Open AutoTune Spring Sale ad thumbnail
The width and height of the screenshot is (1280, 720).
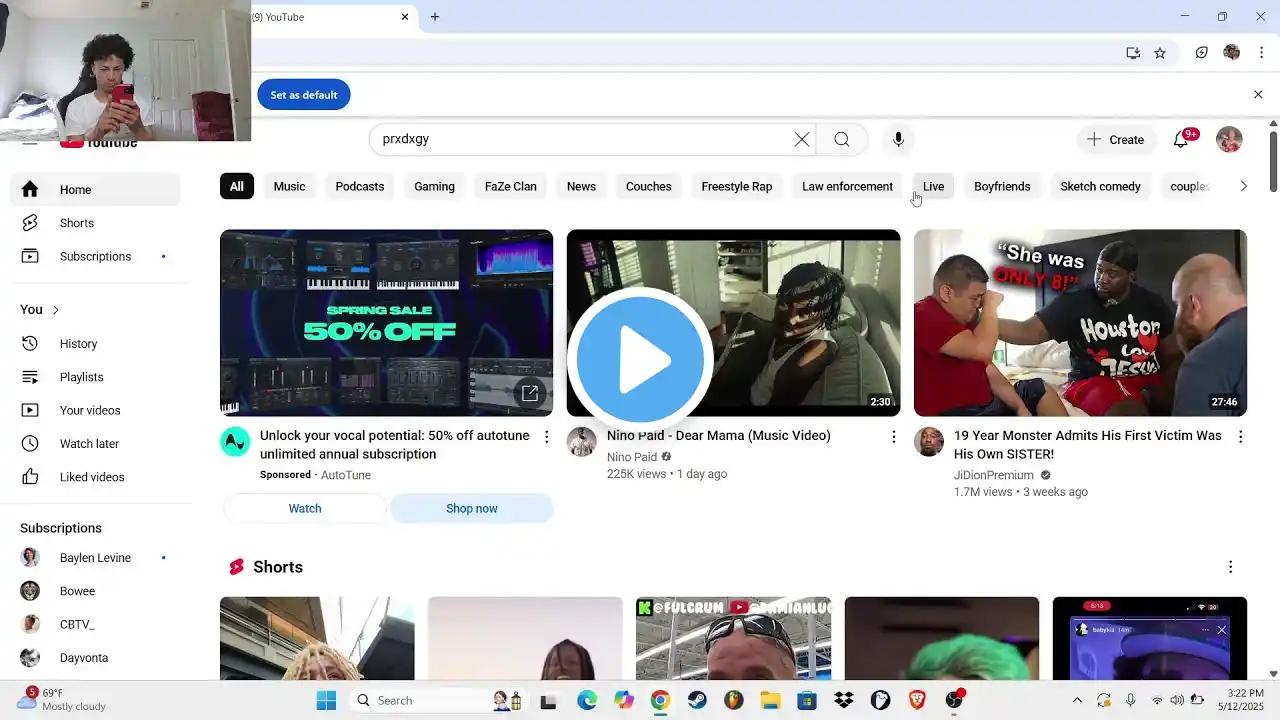(x=386, y=323)
